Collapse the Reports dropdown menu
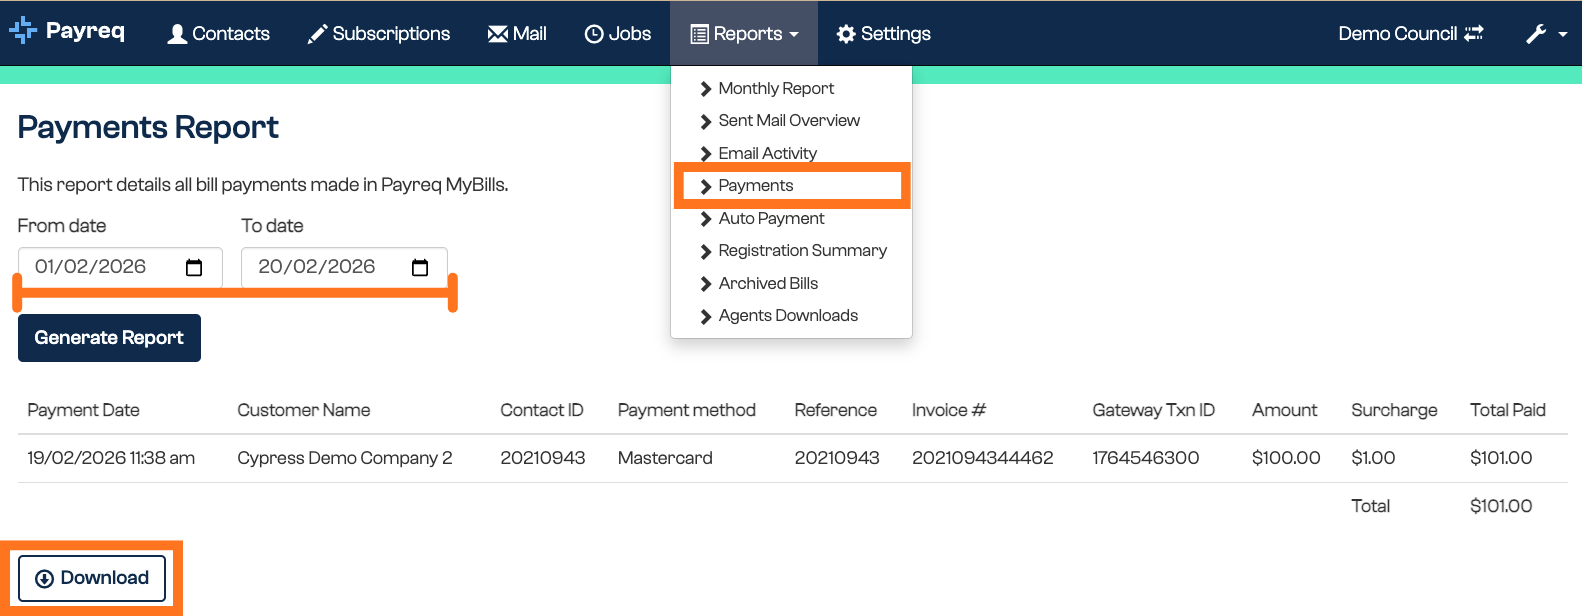Viewport: 1582px width, 616px height. click(x=744, y=33)
